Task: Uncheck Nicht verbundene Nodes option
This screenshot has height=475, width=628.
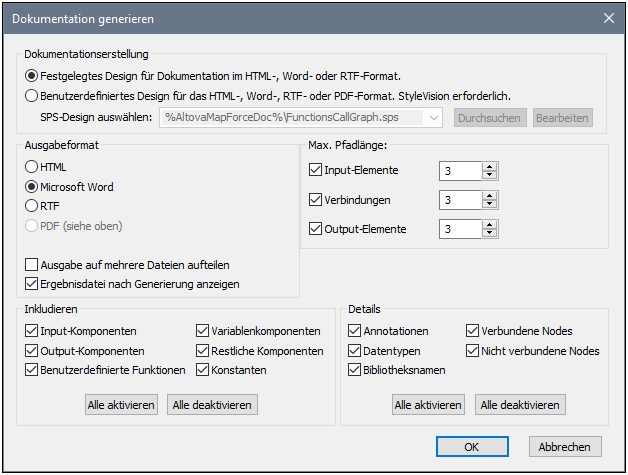Action: click(x=473, y=351)
